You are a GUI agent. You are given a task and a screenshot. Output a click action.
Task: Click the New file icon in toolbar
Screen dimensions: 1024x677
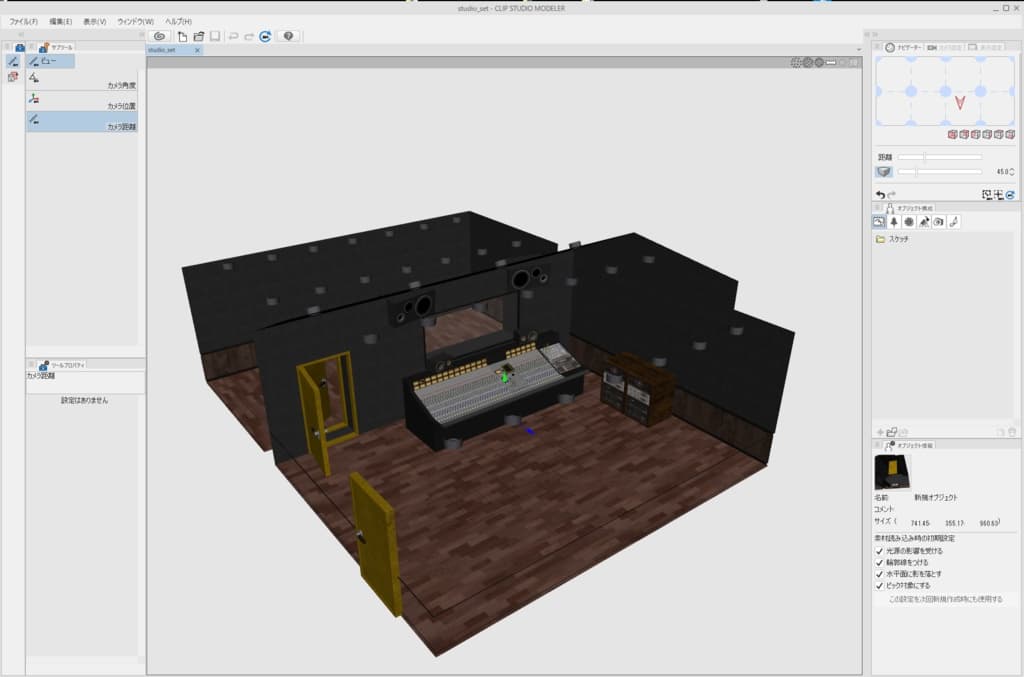tap(183, 36)
